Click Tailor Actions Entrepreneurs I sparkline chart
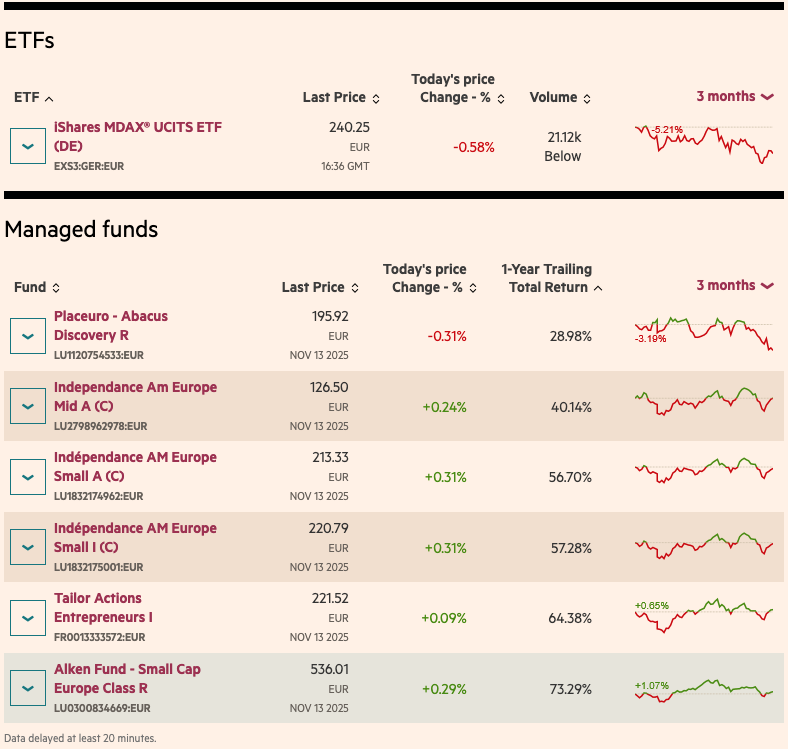 (x=703, y=615)
